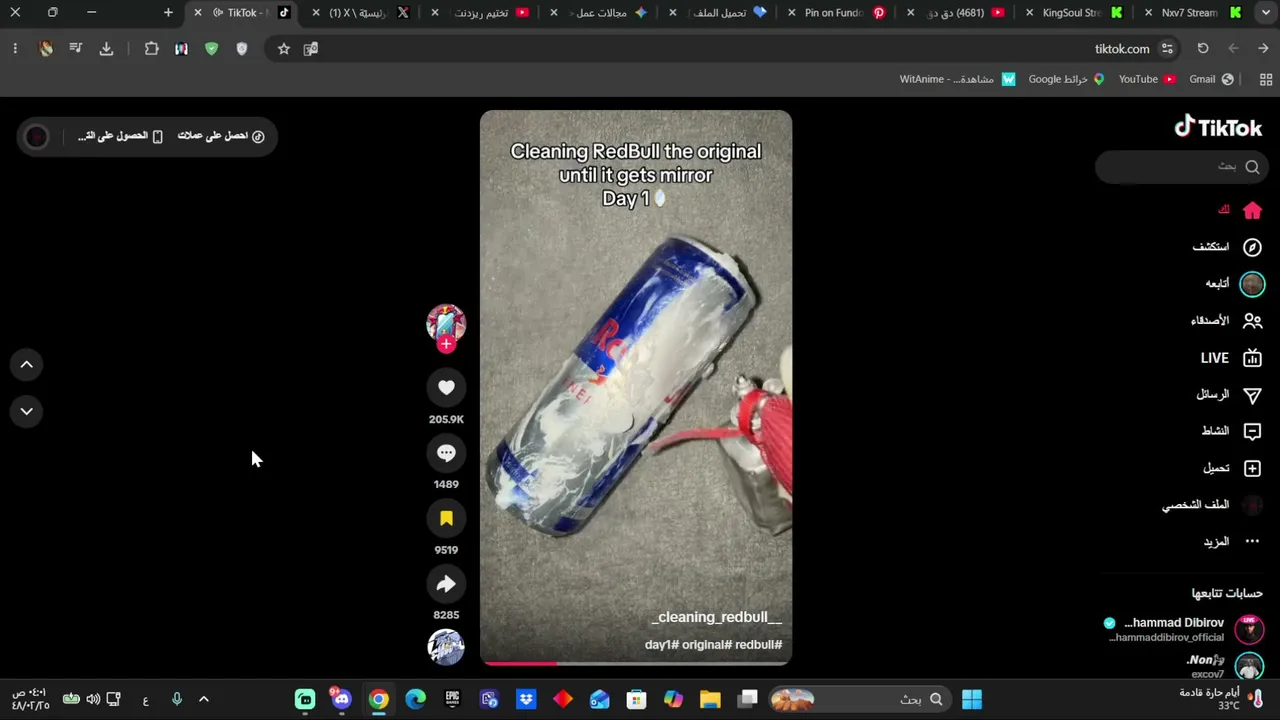Open the Upload page (تحميل)
This screenshot has height=720, width=1280.
[1232, 468]
